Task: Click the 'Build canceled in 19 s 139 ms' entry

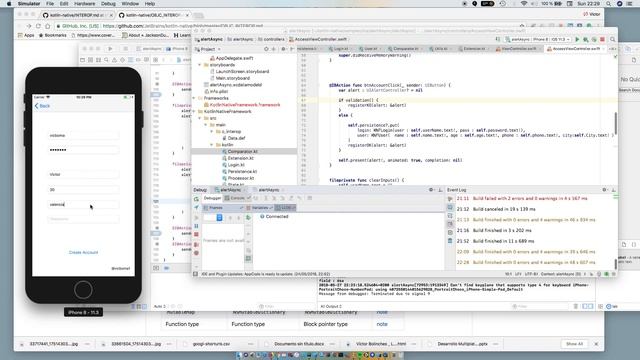Action: pos(504,209)
